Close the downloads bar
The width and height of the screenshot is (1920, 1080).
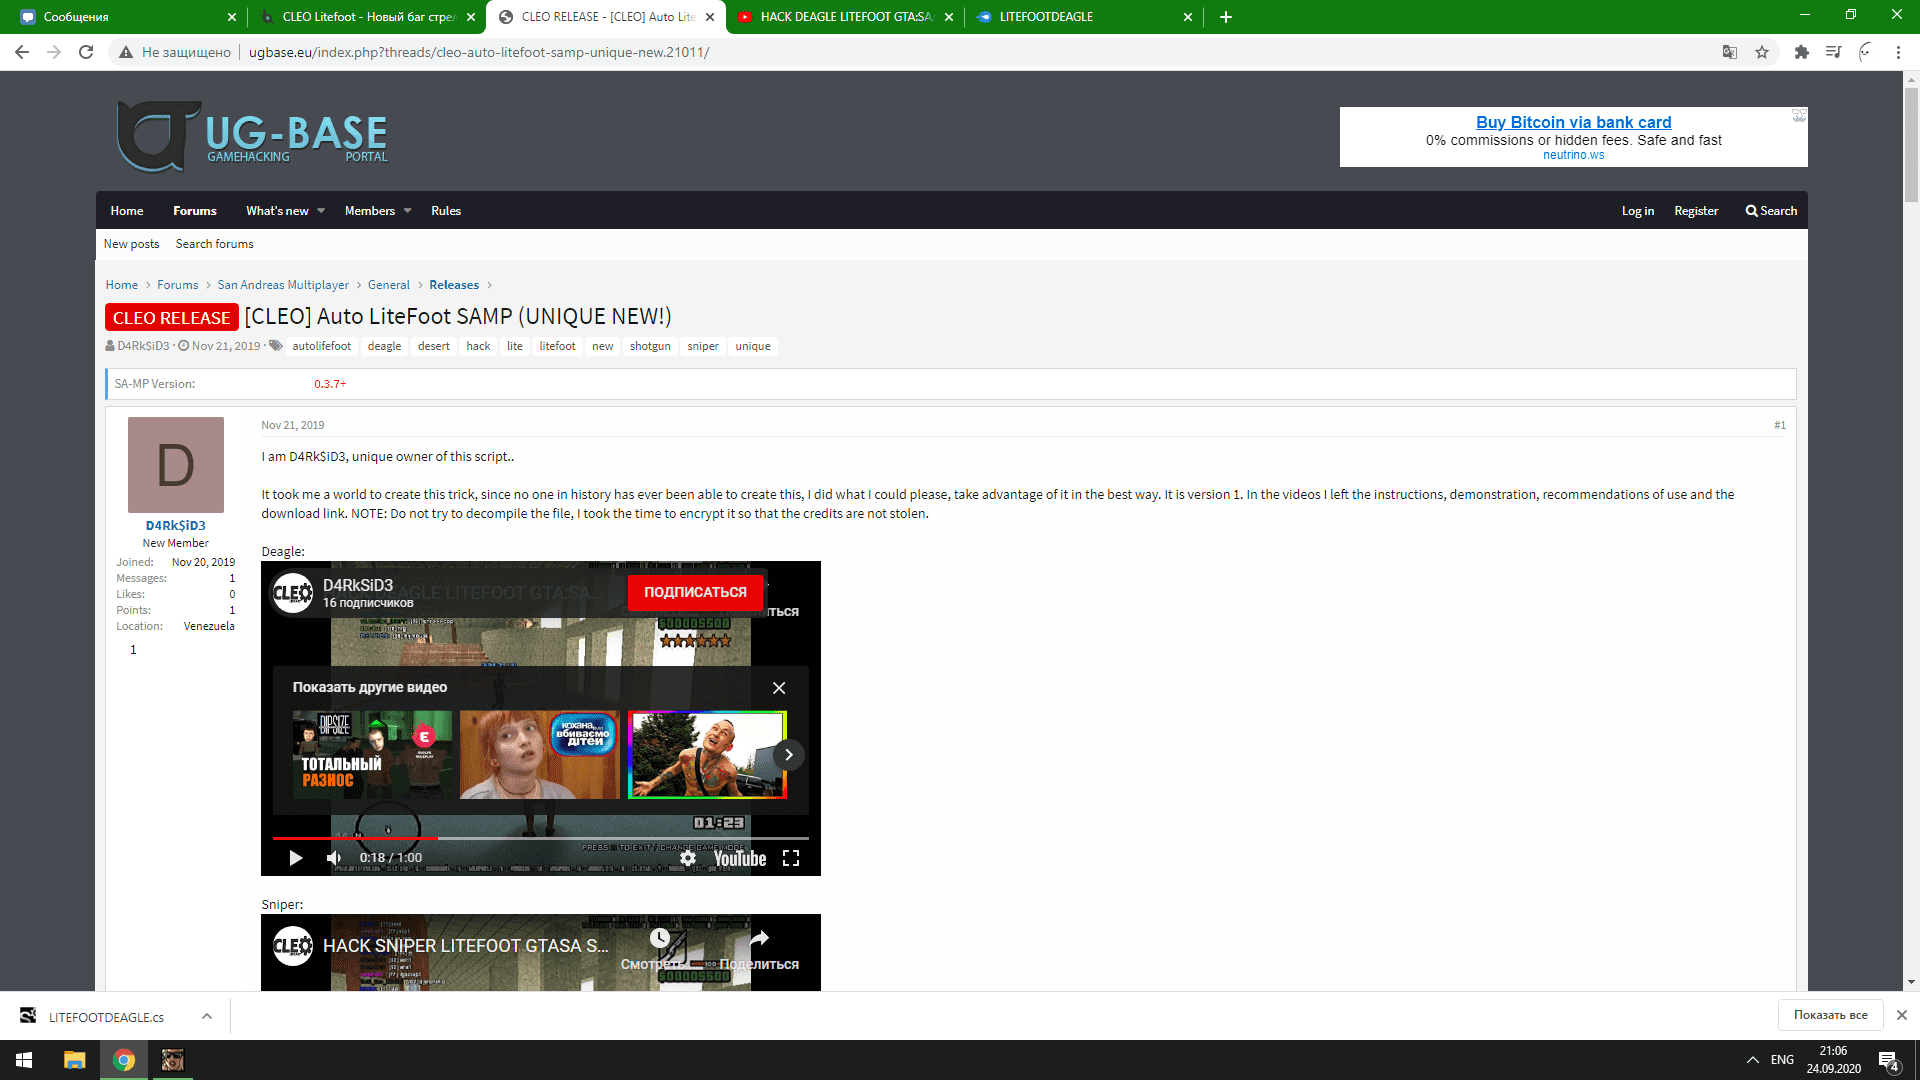(1901, 1015)
